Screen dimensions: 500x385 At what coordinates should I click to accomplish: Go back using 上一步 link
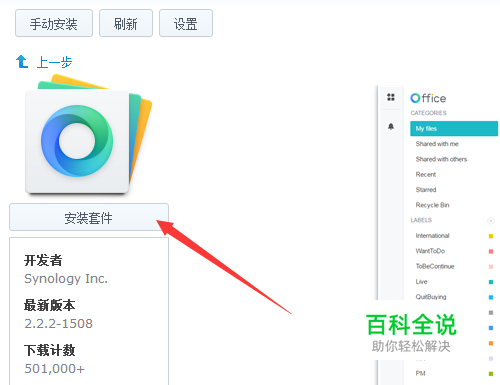[54, 62]
